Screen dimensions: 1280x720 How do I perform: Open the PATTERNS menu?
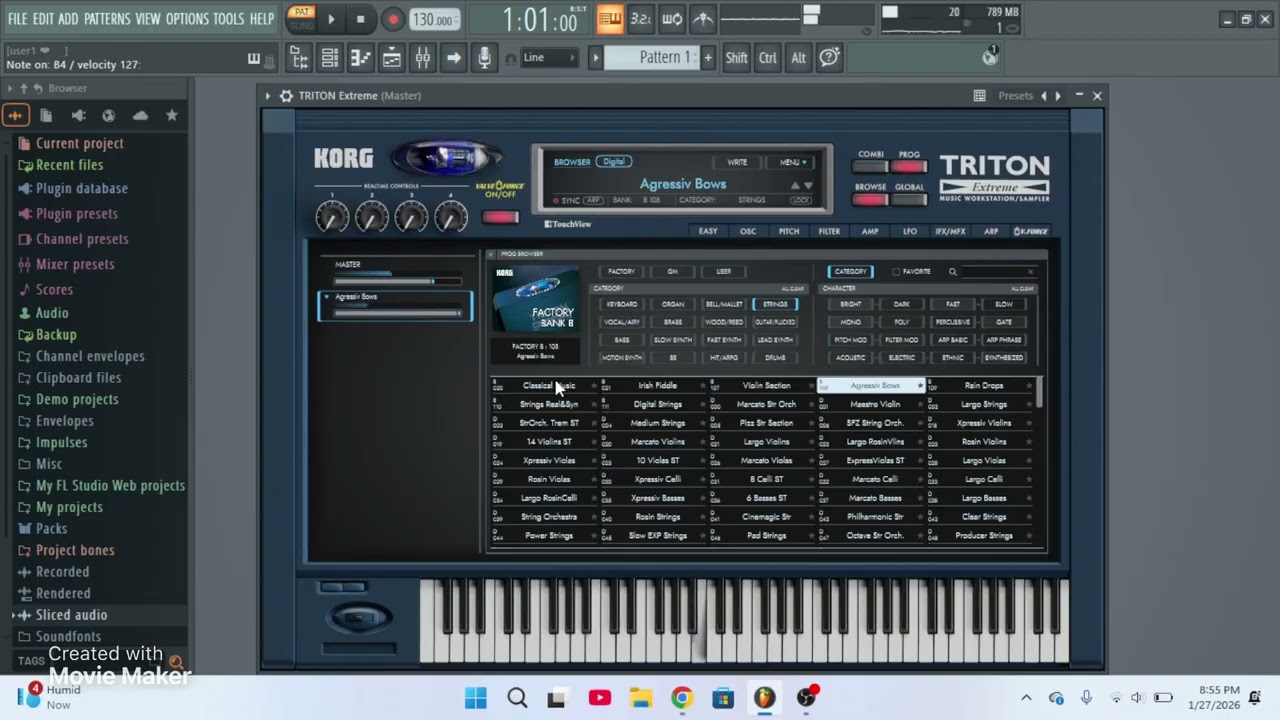pos(106,19)
